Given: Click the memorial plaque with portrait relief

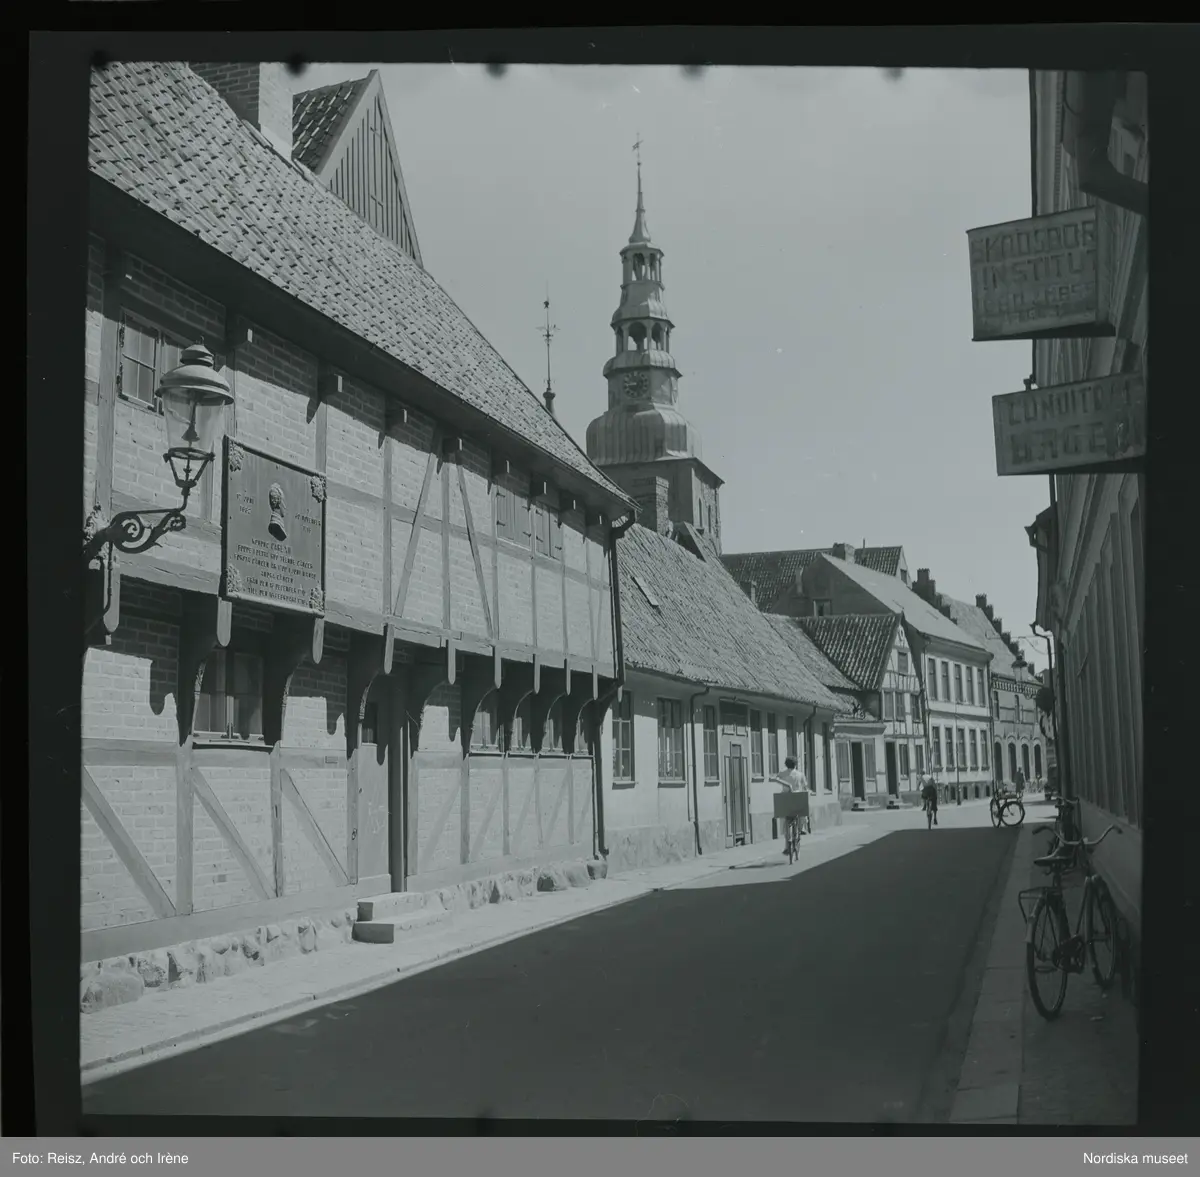Looking at the screenshot, I should coord(273,524).
